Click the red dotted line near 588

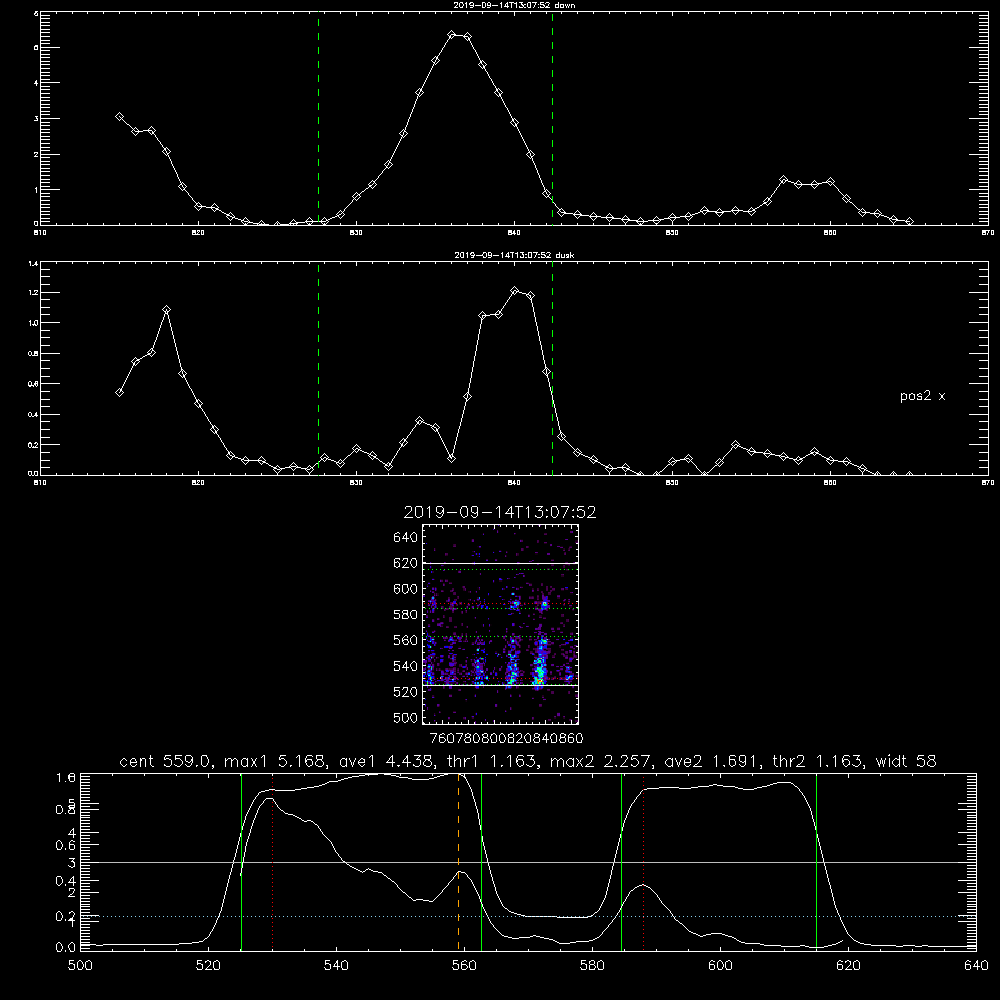[x=643, y=861]
